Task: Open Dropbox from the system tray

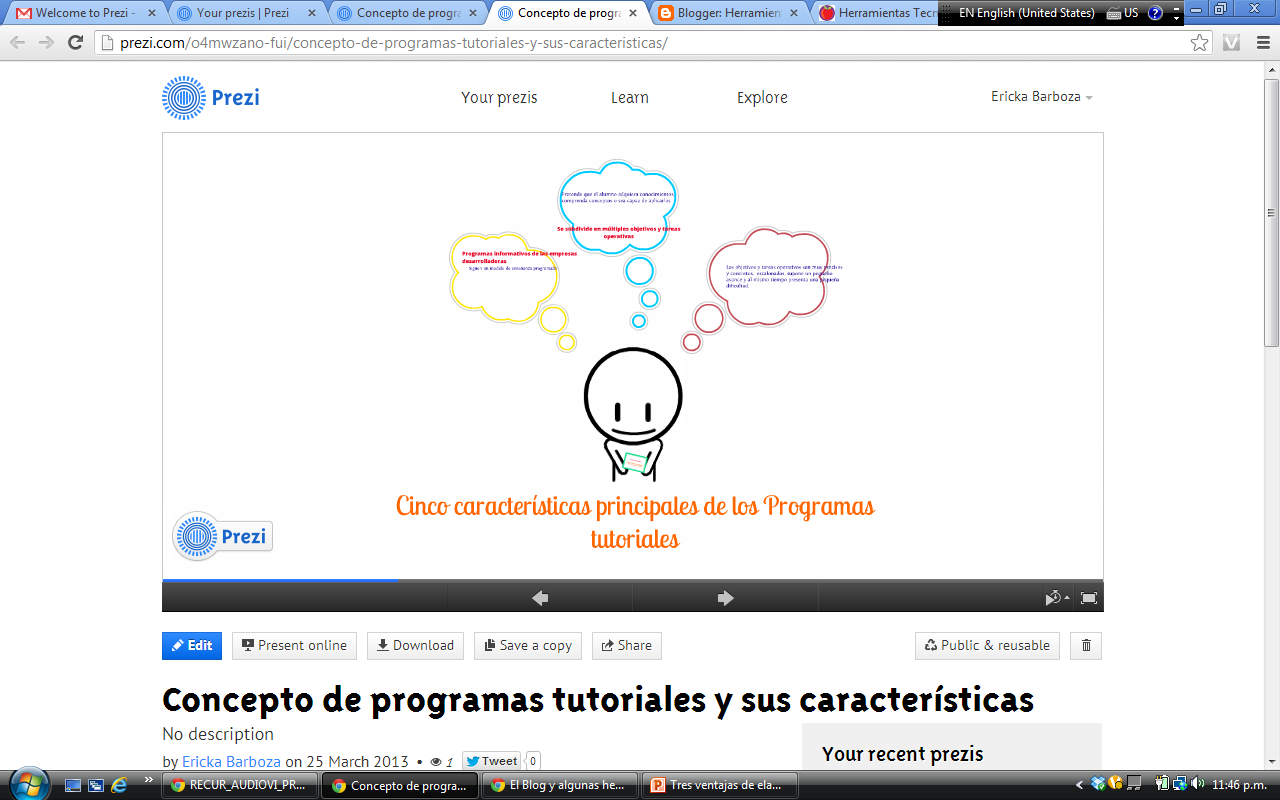Action: [1097, 784]
